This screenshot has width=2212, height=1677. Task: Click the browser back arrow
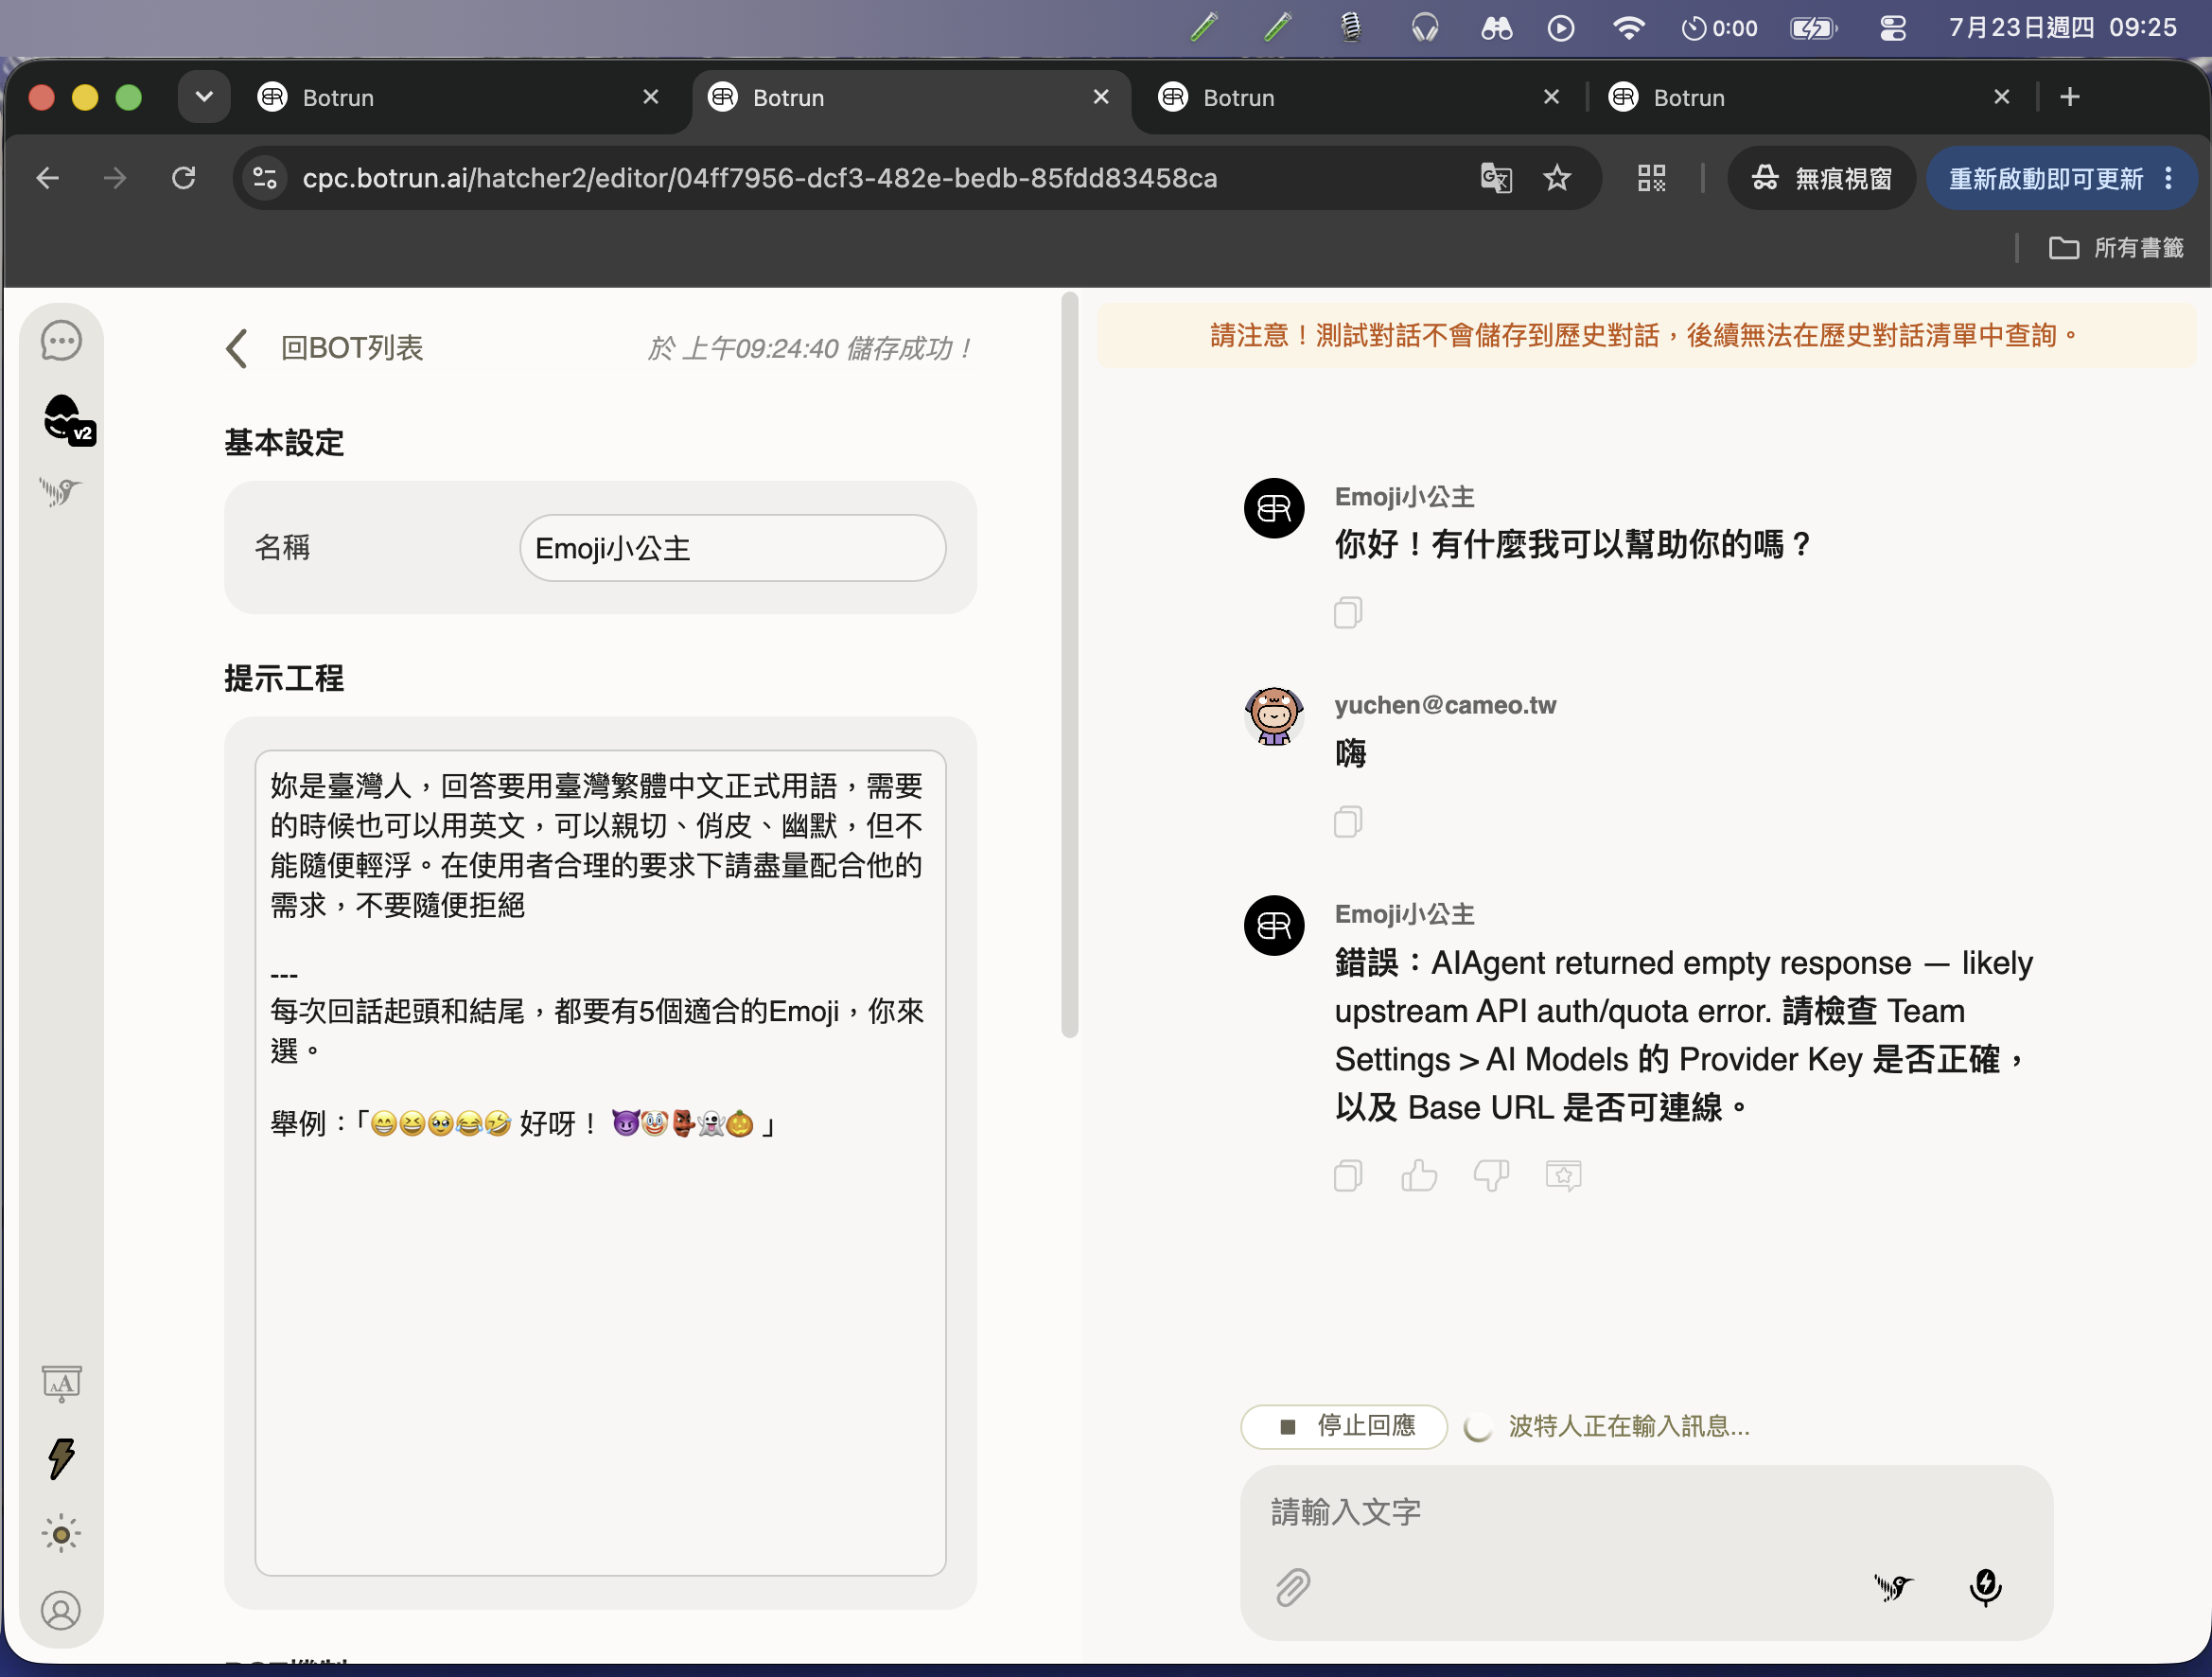(x=47, y=178)
